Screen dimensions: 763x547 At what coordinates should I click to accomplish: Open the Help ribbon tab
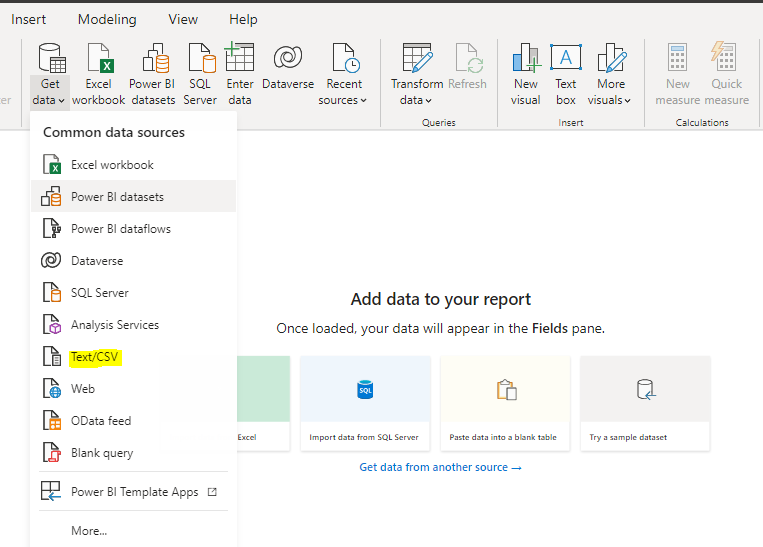point(243,19)
